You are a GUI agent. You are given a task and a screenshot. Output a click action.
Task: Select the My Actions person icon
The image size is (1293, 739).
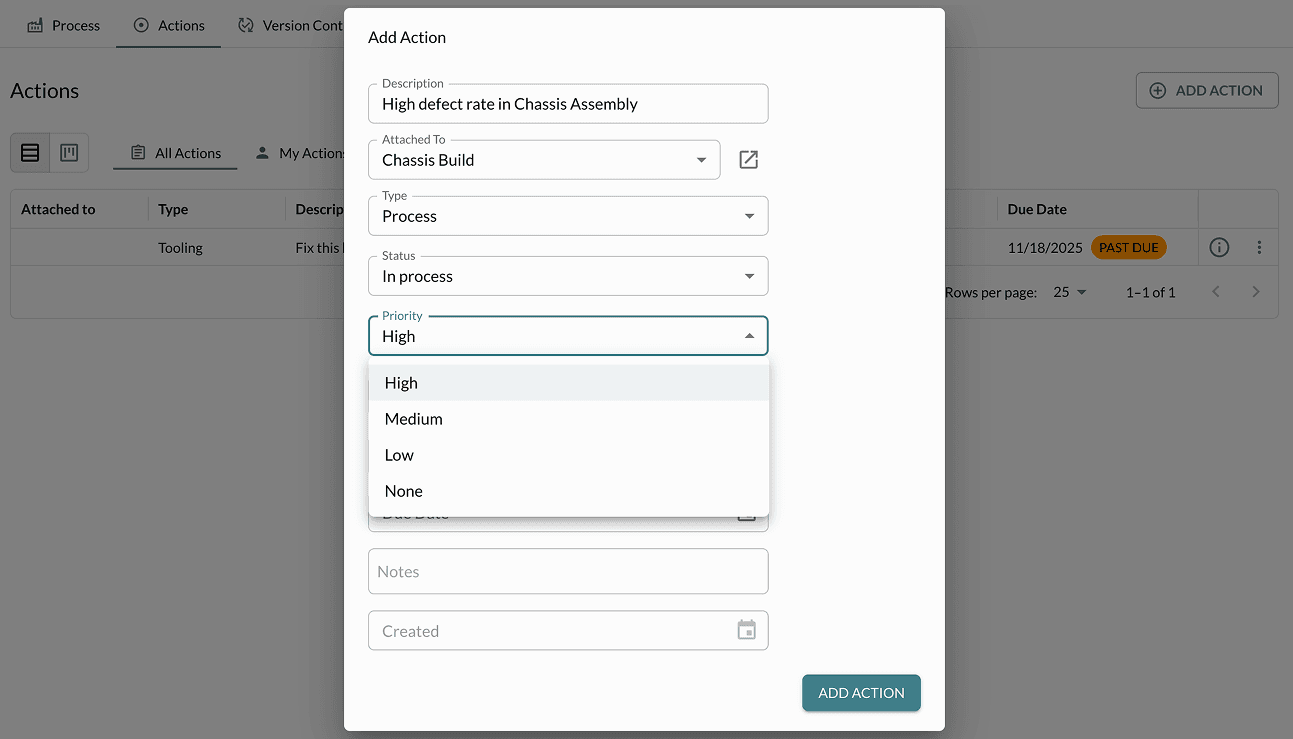click(x=262, y=152)
